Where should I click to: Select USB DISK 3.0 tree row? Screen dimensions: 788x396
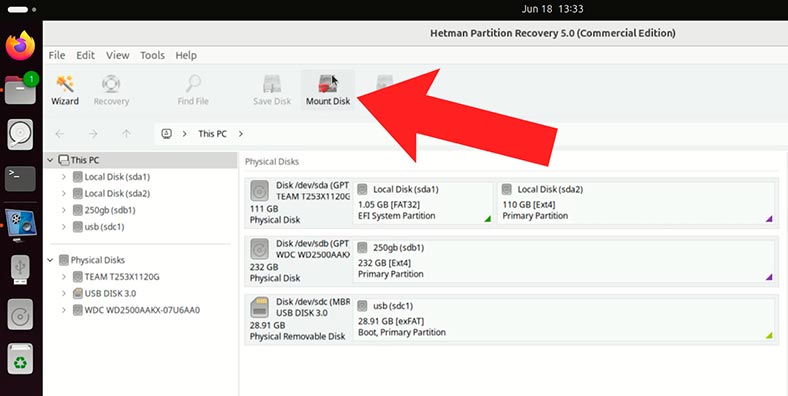[x=141, y=293]
